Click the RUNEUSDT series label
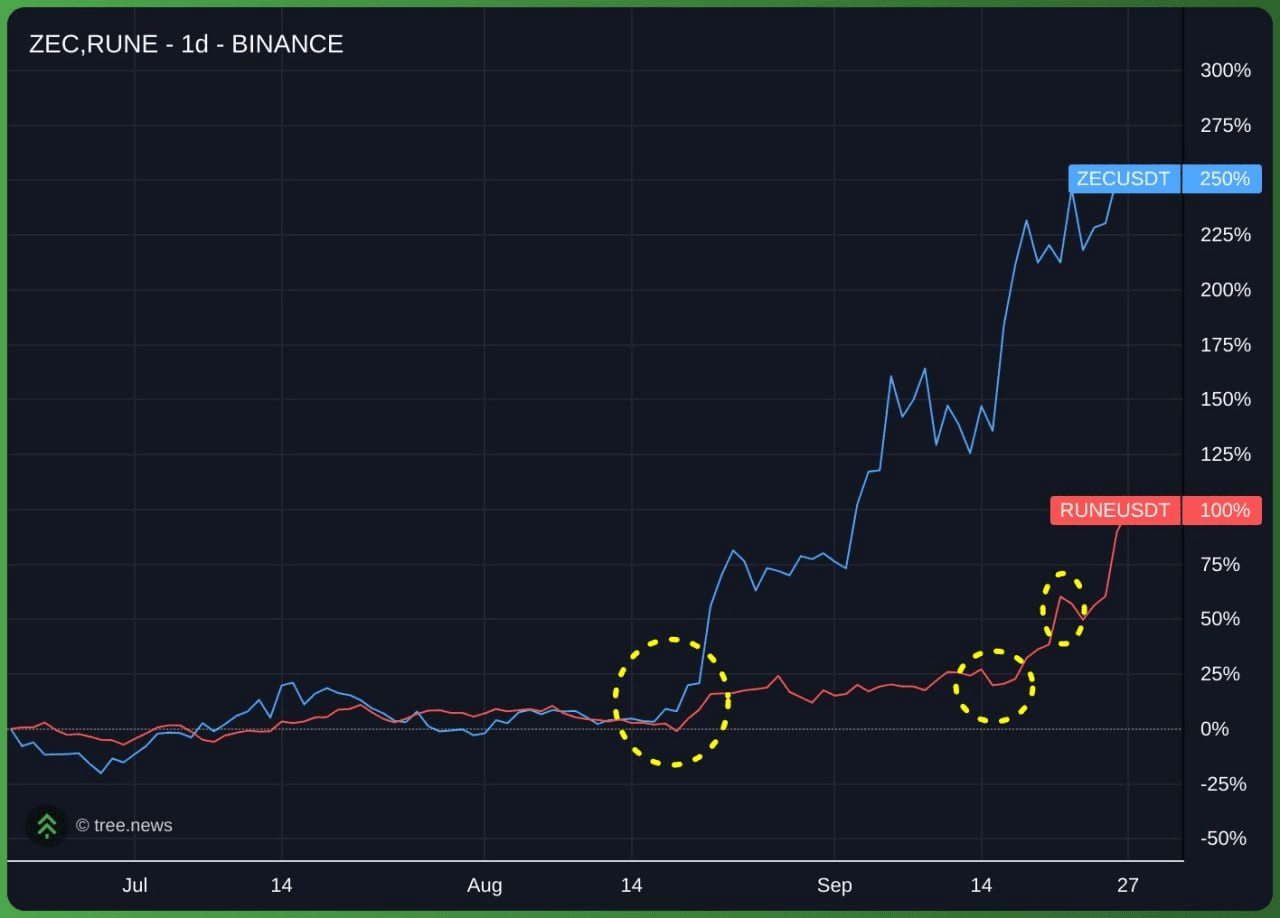This screenshot has width=1280, height=918. tap(1115, 510)
